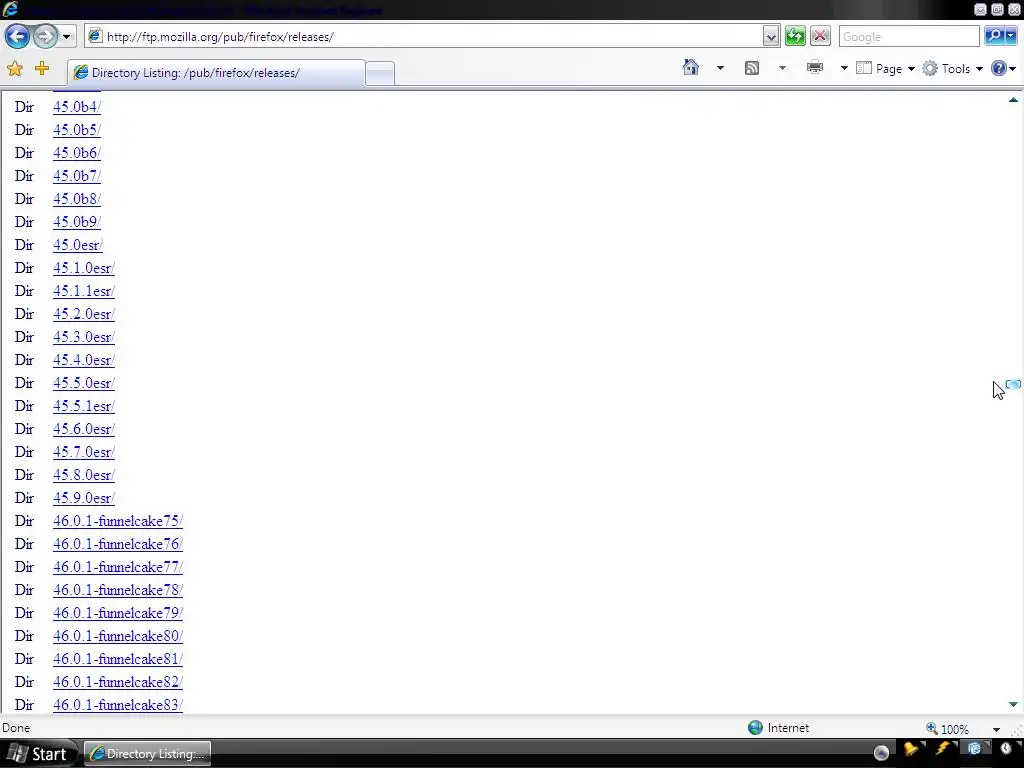The height and width of the screenshot is (768, 1024).
Task: Click the Search magnifier button
Action: tap(994, 36)
